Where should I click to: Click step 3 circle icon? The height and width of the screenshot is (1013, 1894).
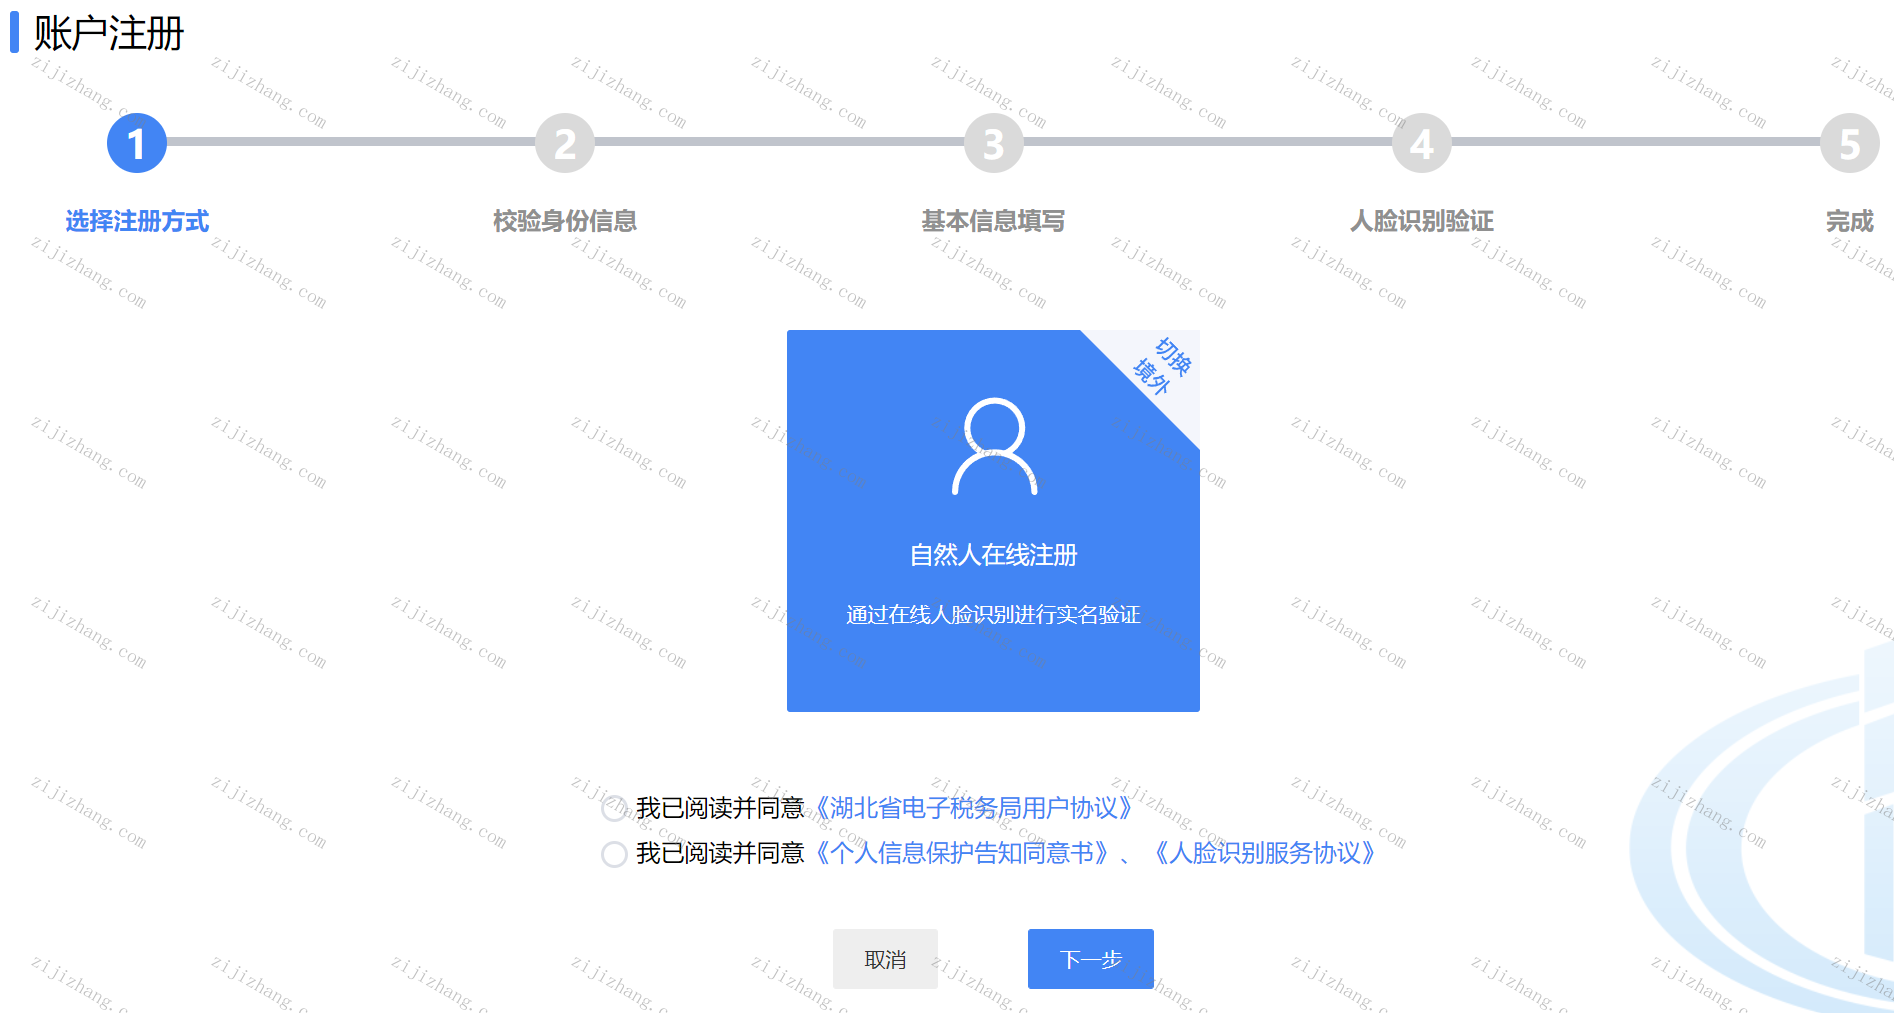(x=993, y=143)
